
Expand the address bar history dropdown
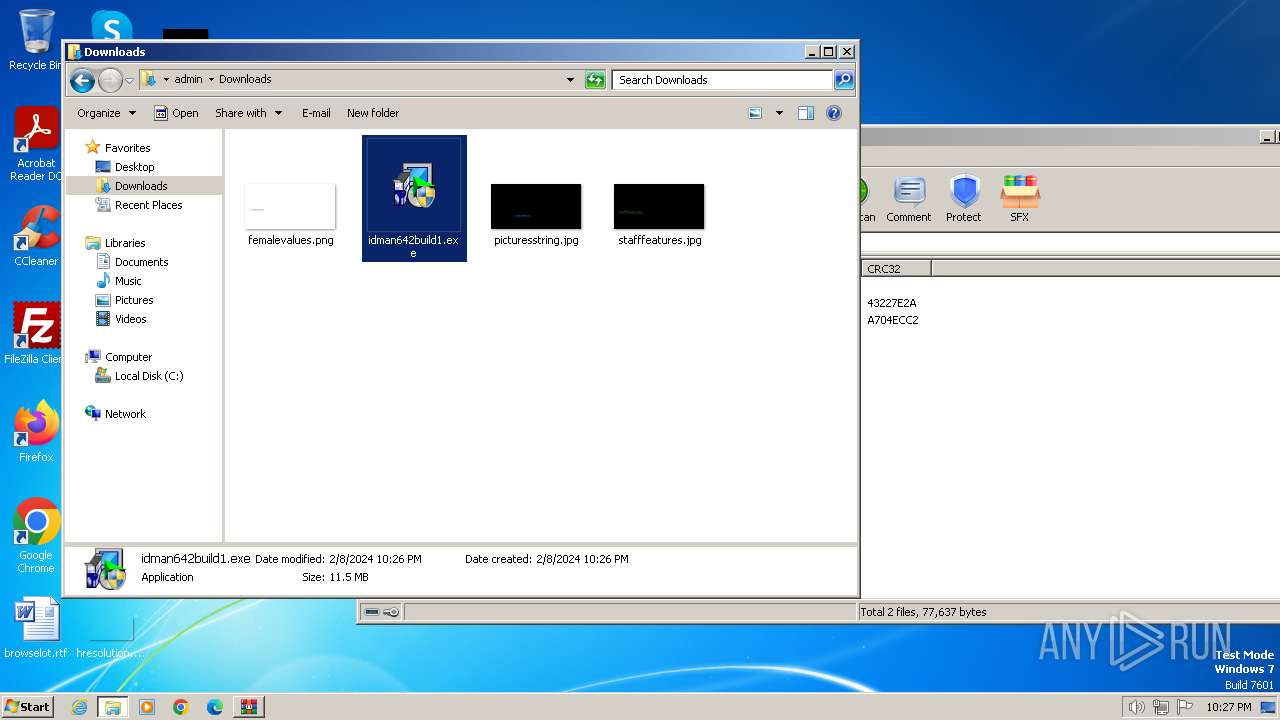coord(570,80)
